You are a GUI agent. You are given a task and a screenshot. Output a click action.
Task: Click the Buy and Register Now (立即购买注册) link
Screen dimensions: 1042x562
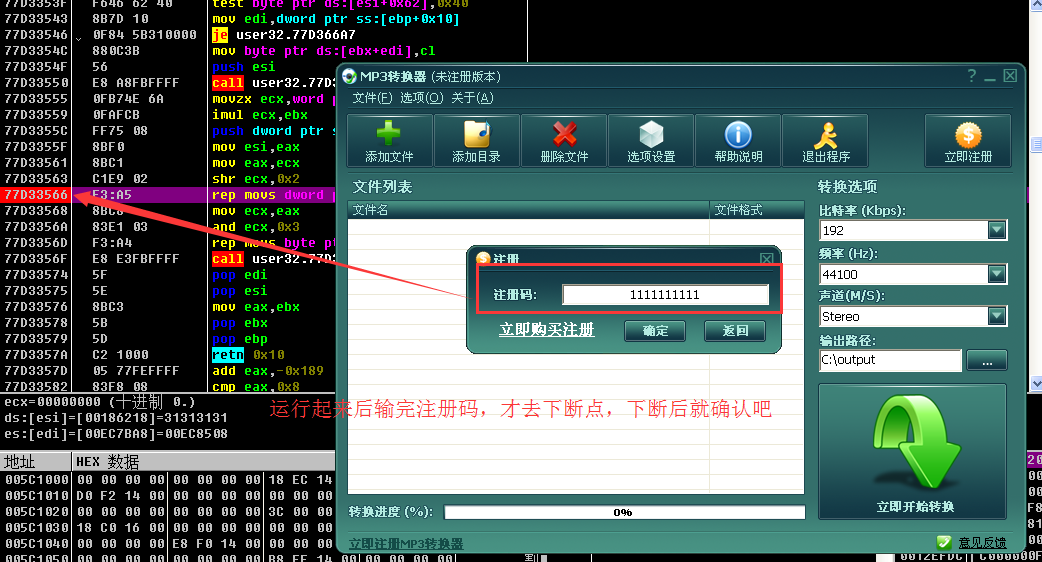click(x=547, y=330)
